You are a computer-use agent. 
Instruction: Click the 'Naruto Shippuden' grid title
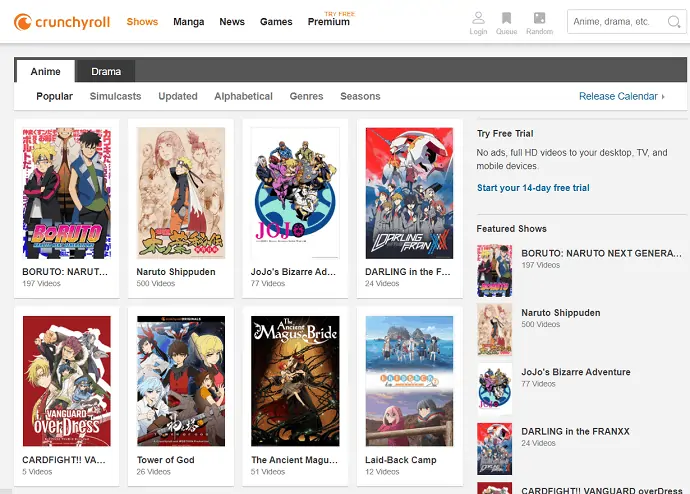tap(176, 272)
